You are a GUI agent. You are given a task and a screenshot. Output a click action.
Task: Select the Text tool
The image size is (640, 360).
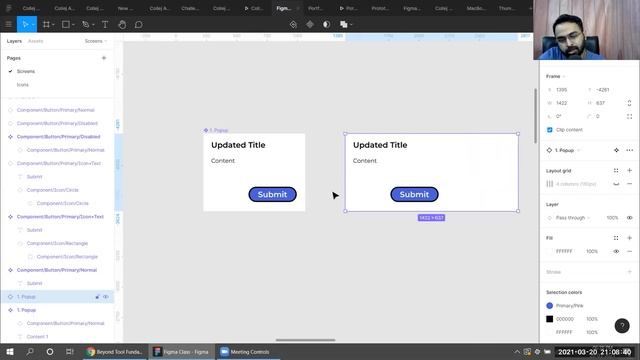(105, 24)
